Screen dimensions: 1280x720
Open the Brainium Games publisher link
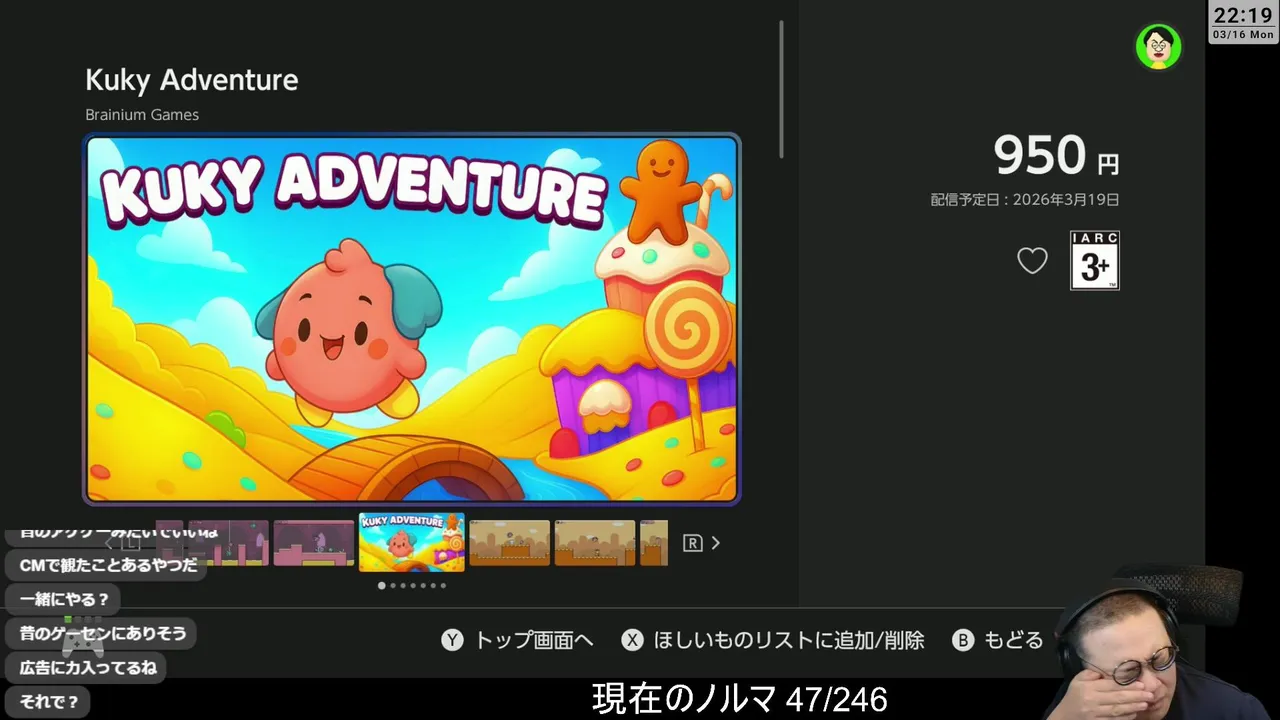[x=142, y=115]
